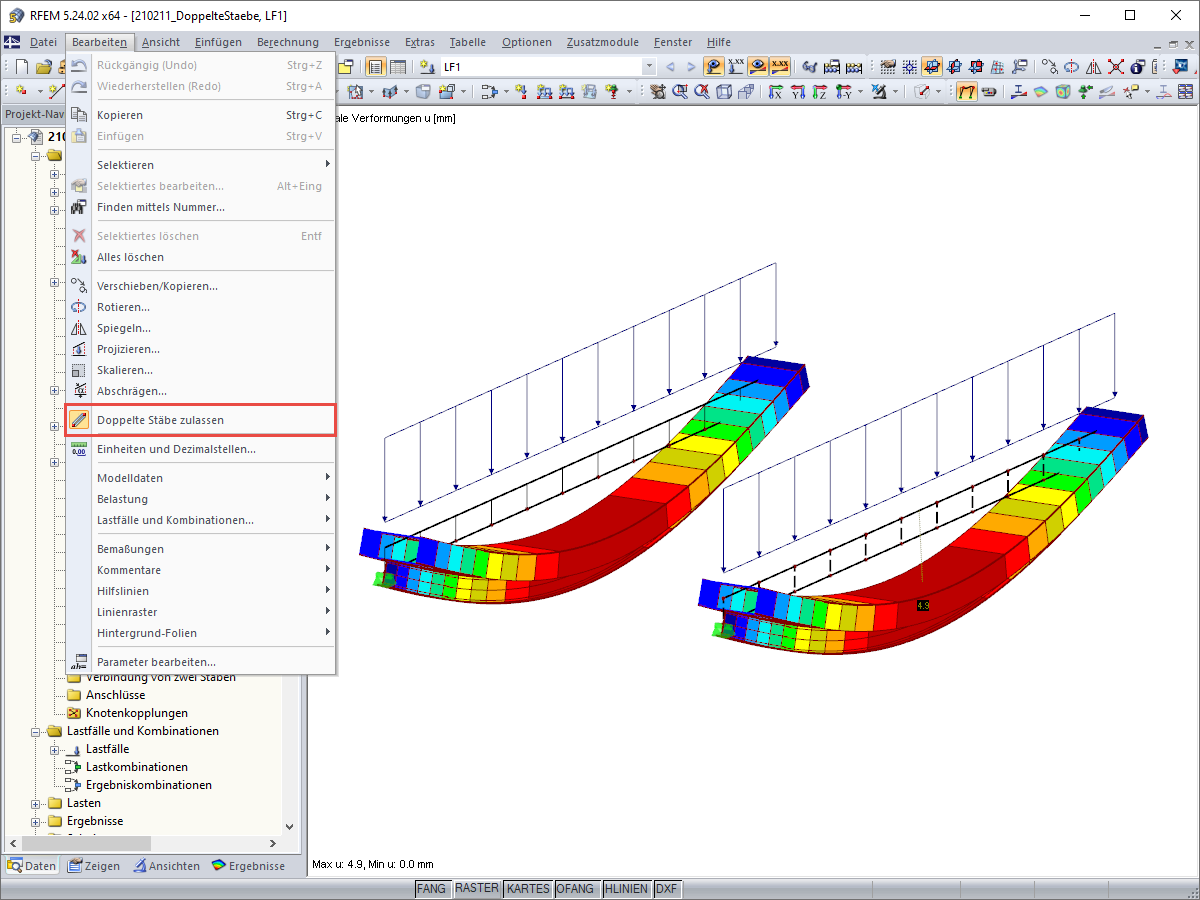This screenshot has width=1200, height=900.
Task: Select the view in X direction icon
Action: click(775, 91)
